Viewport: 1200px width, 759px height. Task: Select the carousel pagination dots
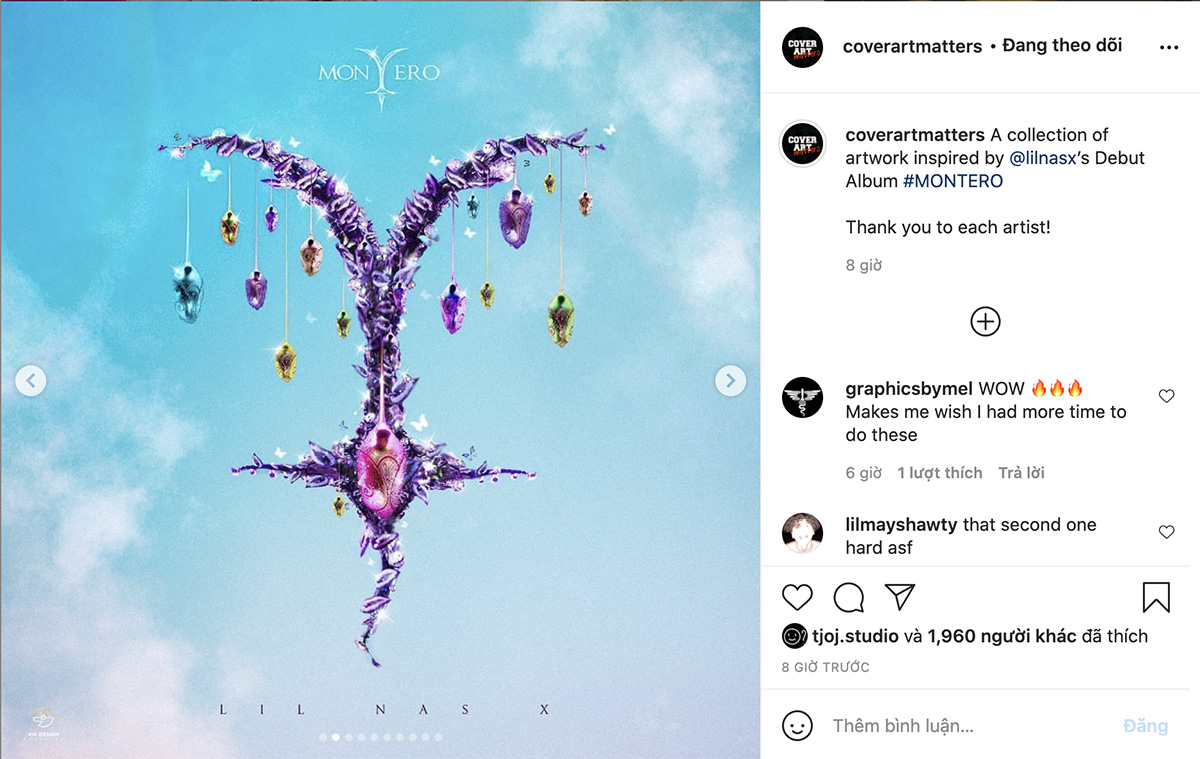(380, 737)
